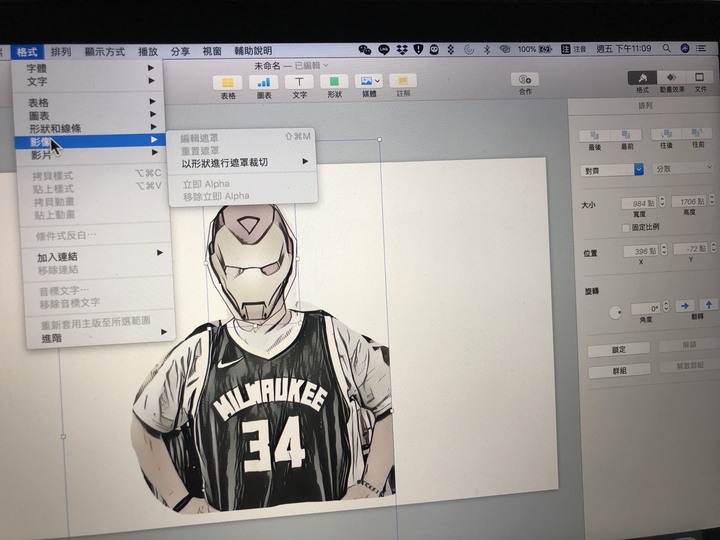Click the Dropbox menu bar icon
This screenshot has width=720, height=540.
point(402,49)
